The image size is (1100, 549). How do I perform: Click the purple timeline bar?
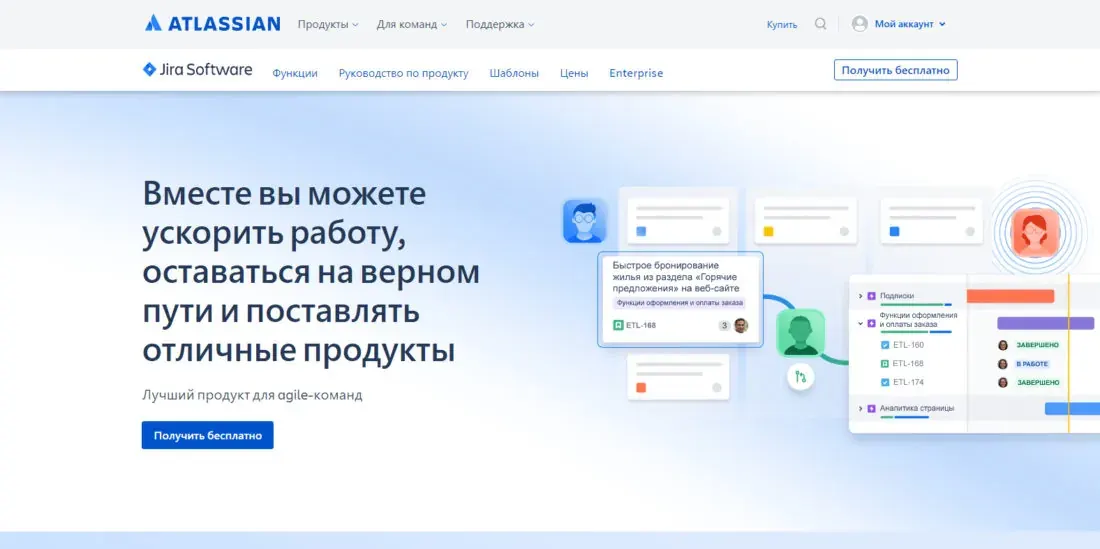(1045, 323)
